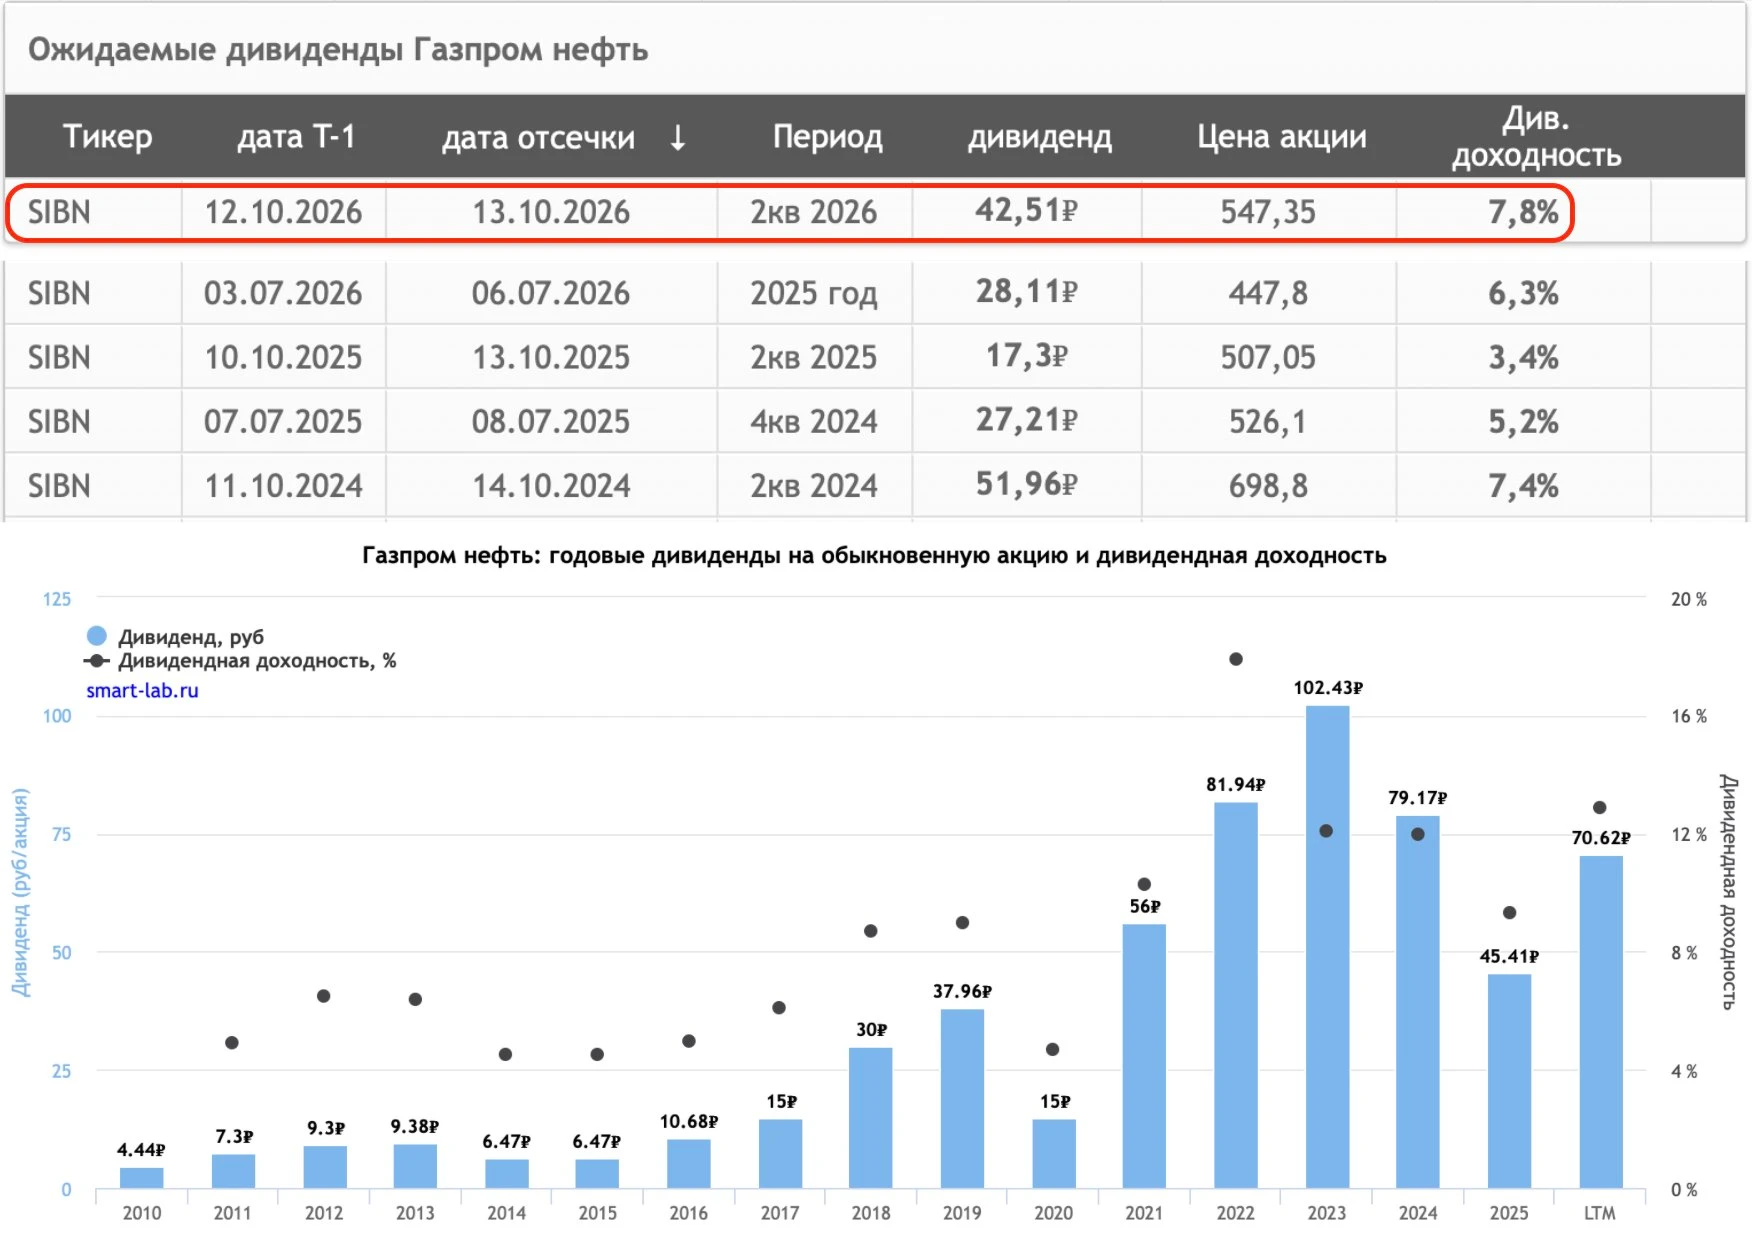The image size is (1752, 1240).
Task: Click the 2011 bar labeled 7.3₽
Action: pyautogui.click(x=233, y=1171)
